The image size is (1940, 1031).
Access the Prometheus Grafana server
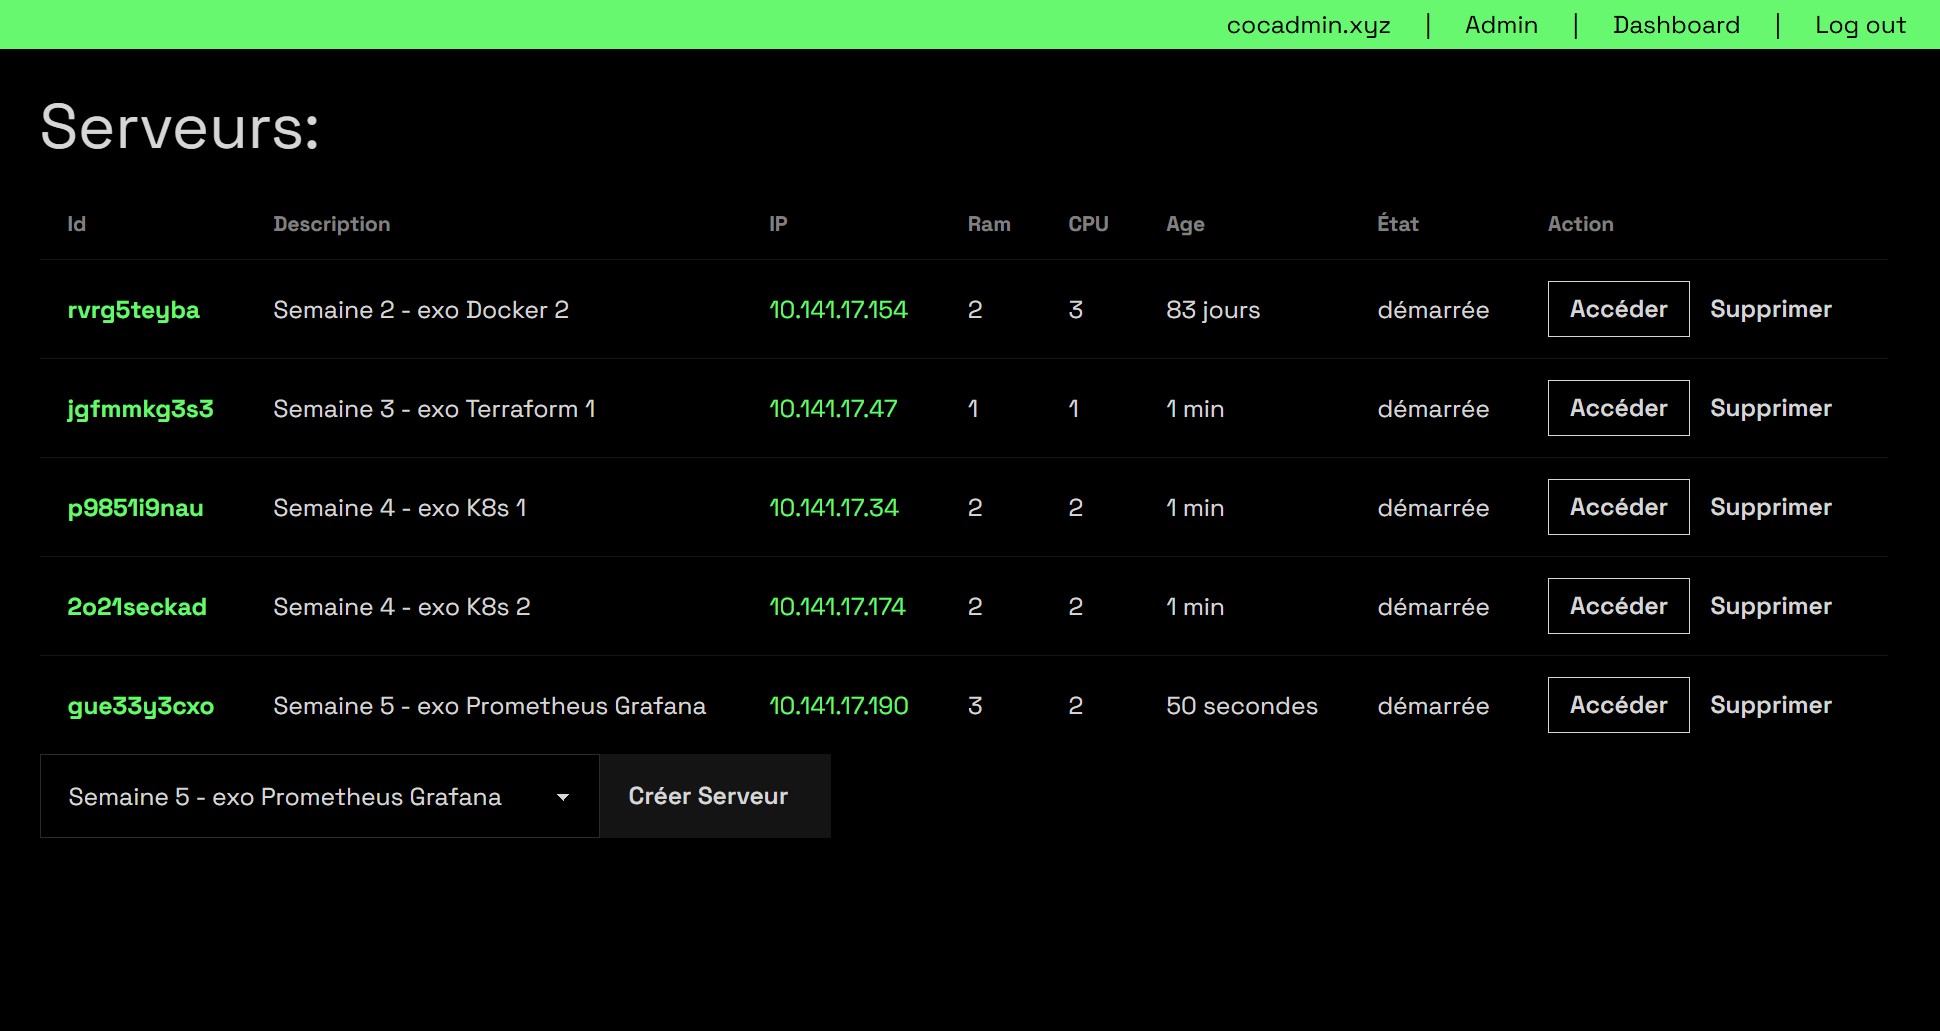pyautogui.click(x=1618, y=705)
